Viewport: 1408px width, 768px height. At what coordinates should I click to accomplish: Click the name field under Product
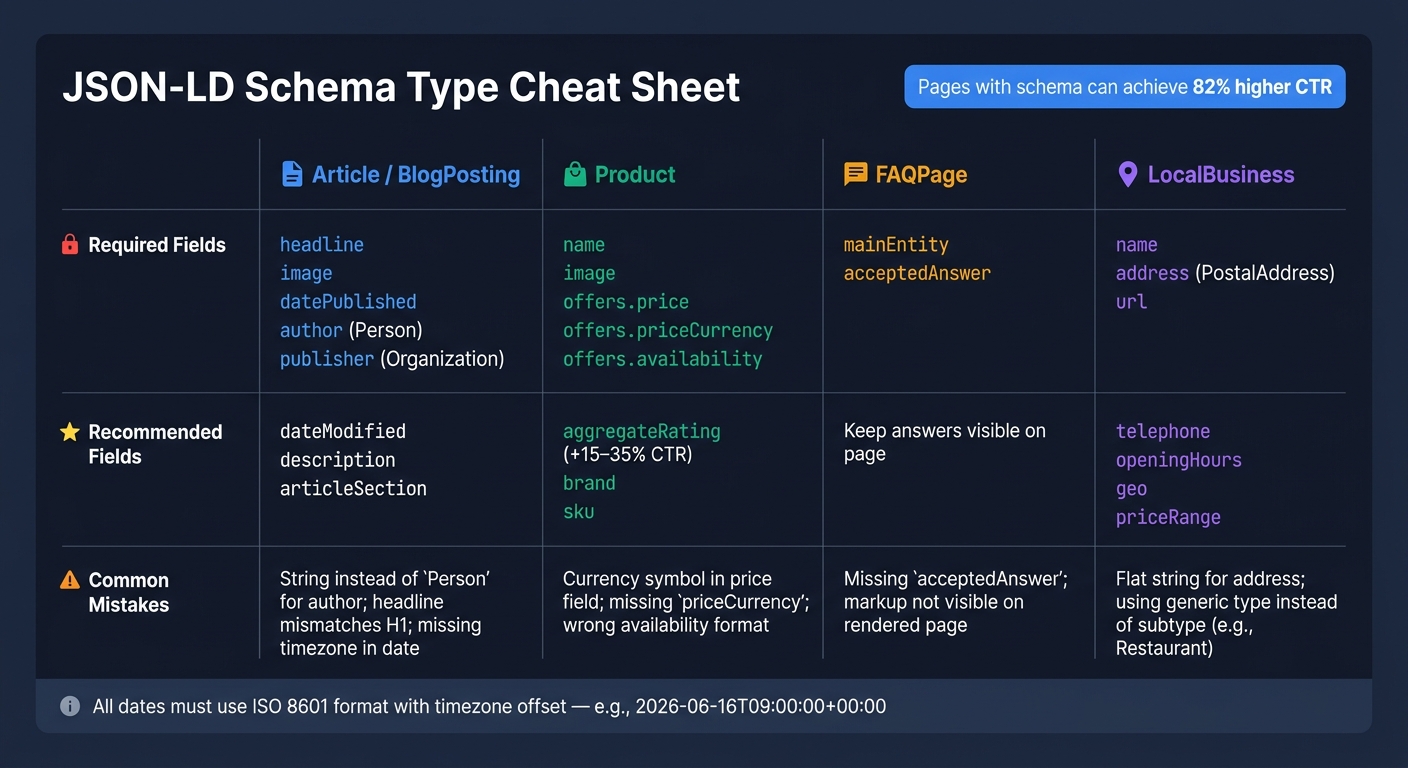click(584, 245)
